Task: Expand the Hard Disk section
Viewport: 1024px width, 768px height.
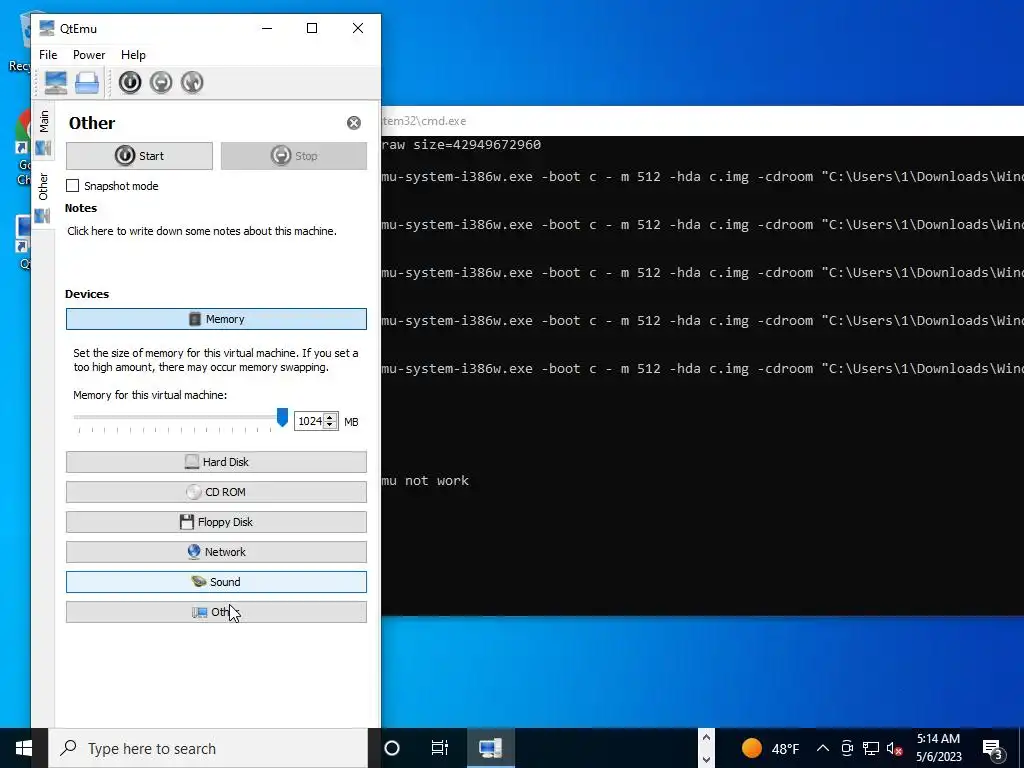Action: [x=216, y=462]
